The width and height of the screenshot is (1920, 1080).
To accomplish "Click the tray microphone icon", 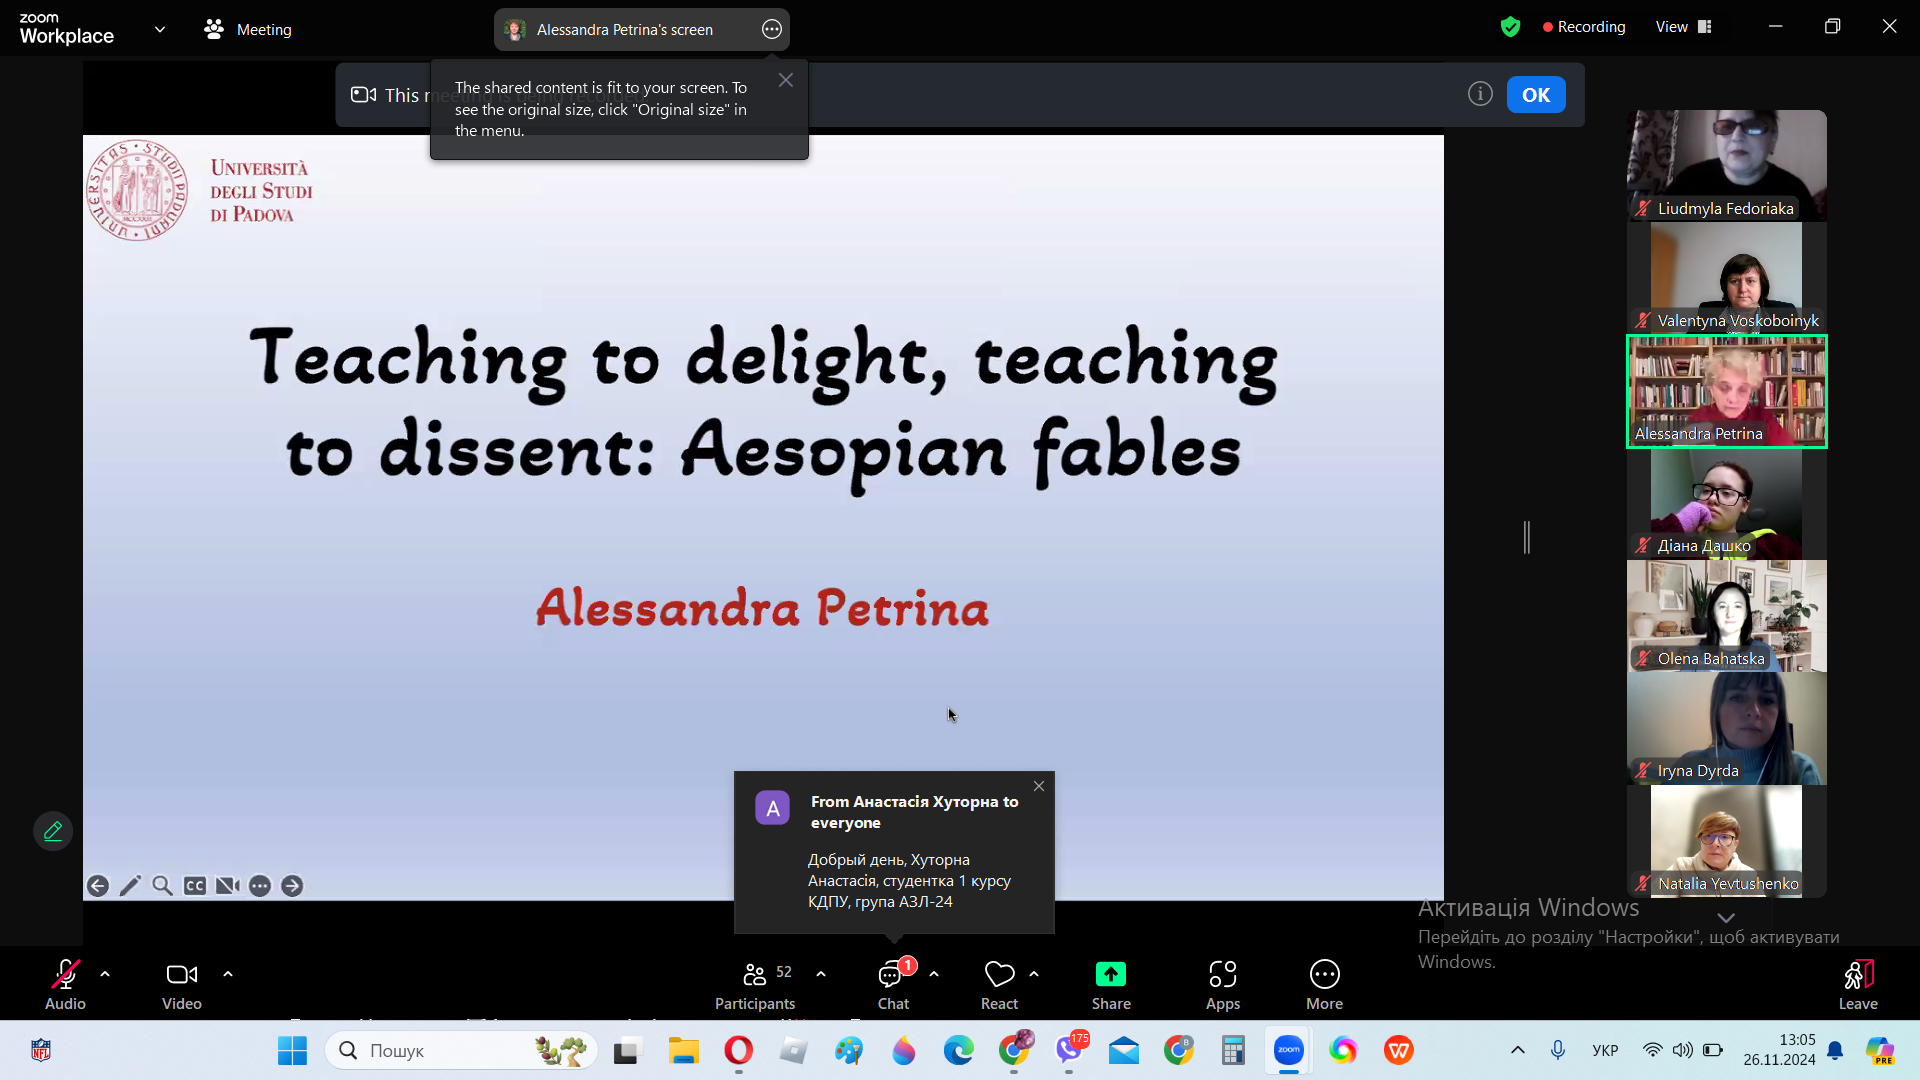I will (x=1557, y=1050).
